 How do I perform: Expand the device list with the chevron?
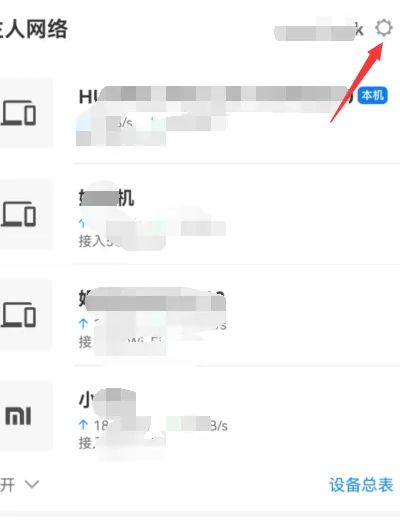32,484
